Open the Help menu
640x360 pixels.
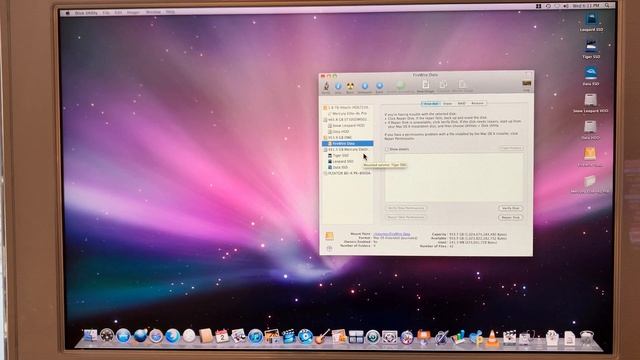[170, 12]
